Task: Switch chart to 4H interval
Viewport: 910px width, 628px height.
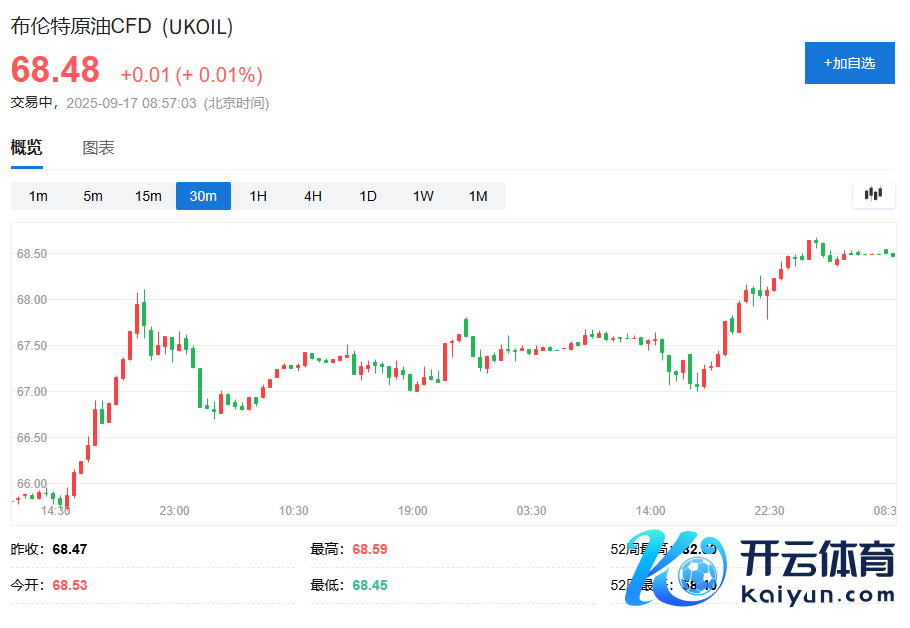Action: click(313, 196)
